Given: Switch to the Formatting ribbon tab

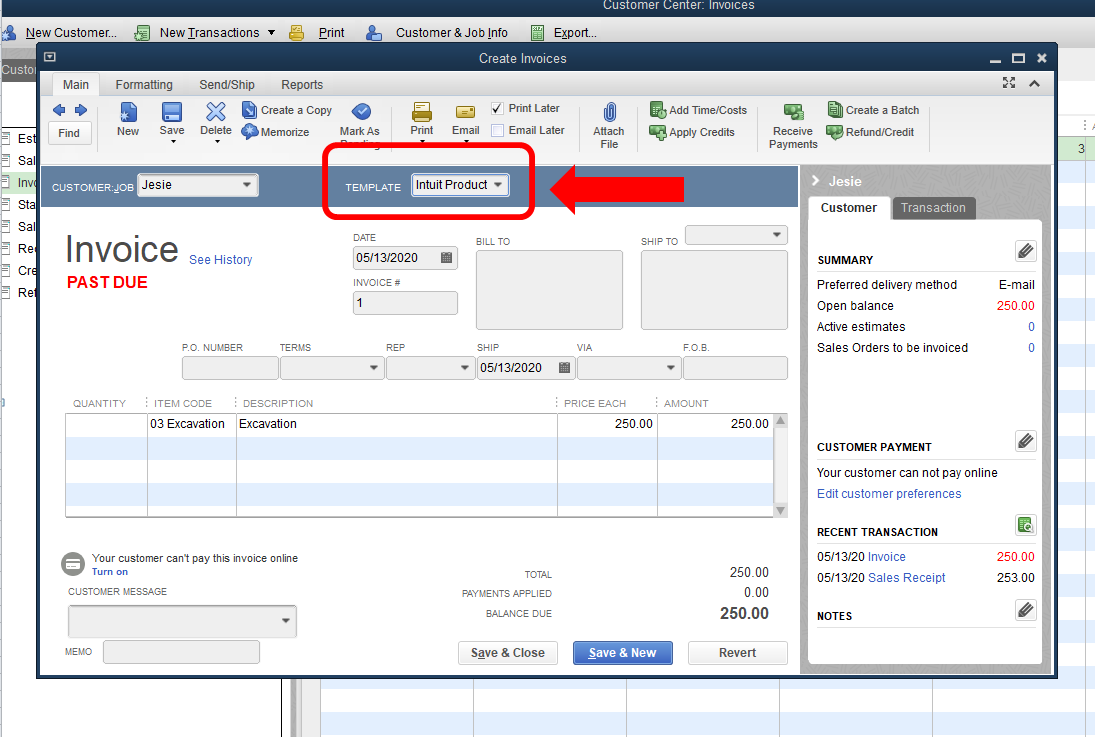Looking at the screenshot, I should pos(144,85).
